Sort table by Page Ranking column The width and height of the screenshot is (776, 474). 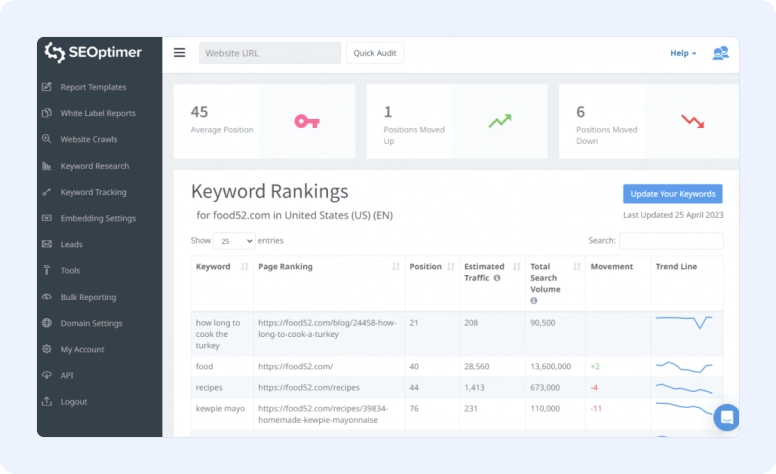tap(395, 267)
